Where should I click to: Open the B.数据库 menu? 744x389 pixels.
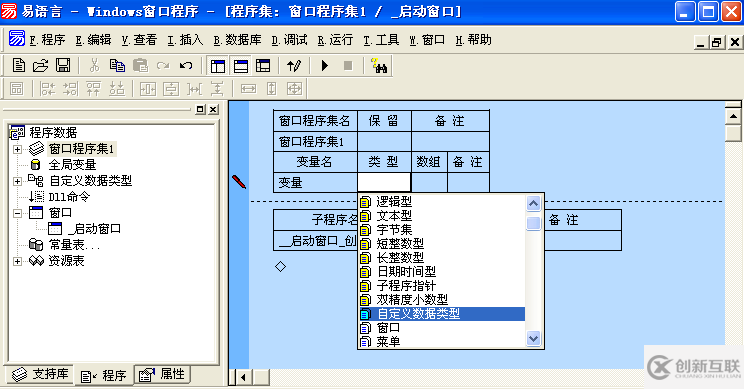[x=237, y=40]
